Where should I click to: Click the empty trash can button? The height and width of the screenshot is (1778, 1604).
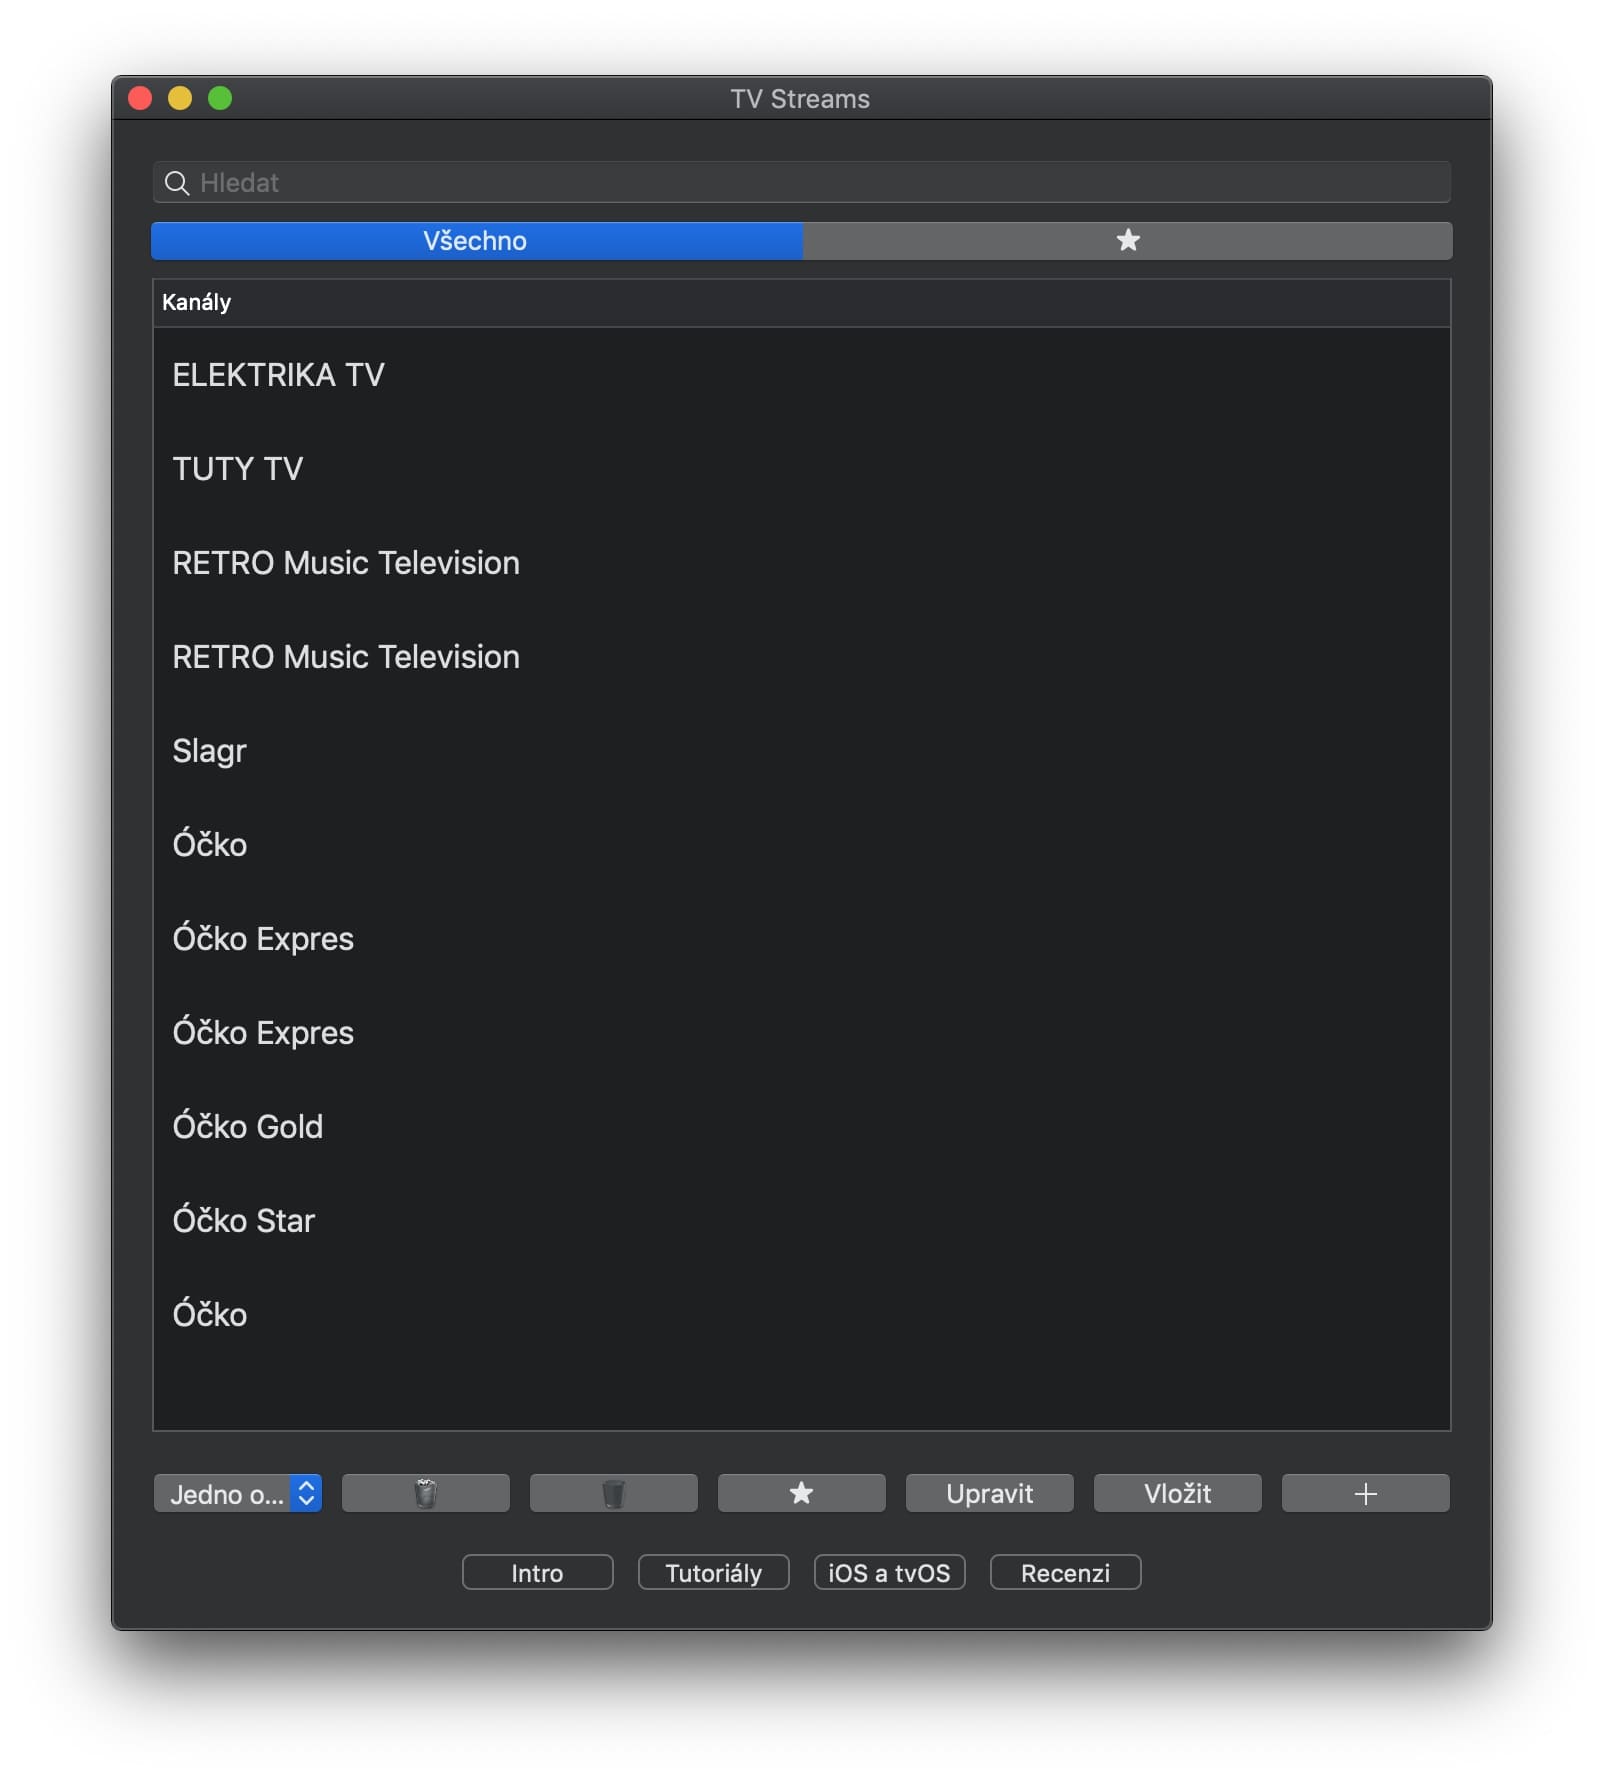coord(613,1493)
